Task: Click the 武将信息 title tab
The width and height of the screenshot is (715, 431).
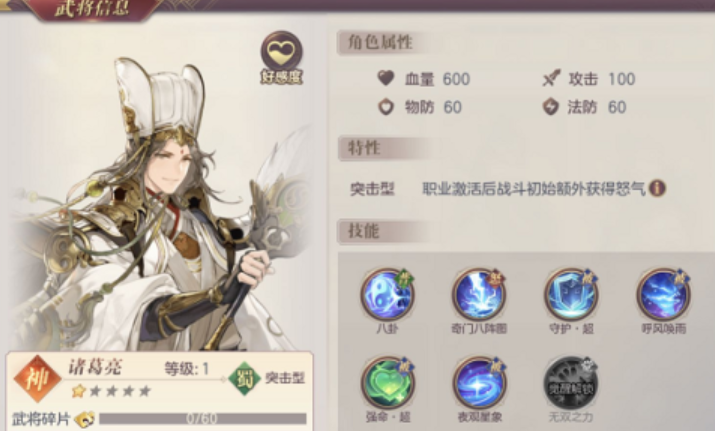Action: [x=93, y=9]
